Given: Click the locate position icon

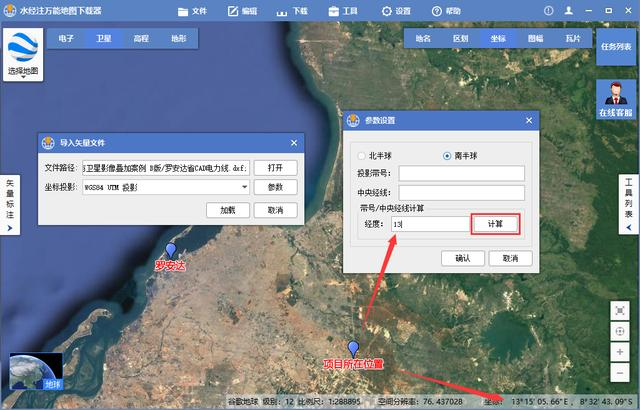Looking at the screenshot, I should coord(620,331).
